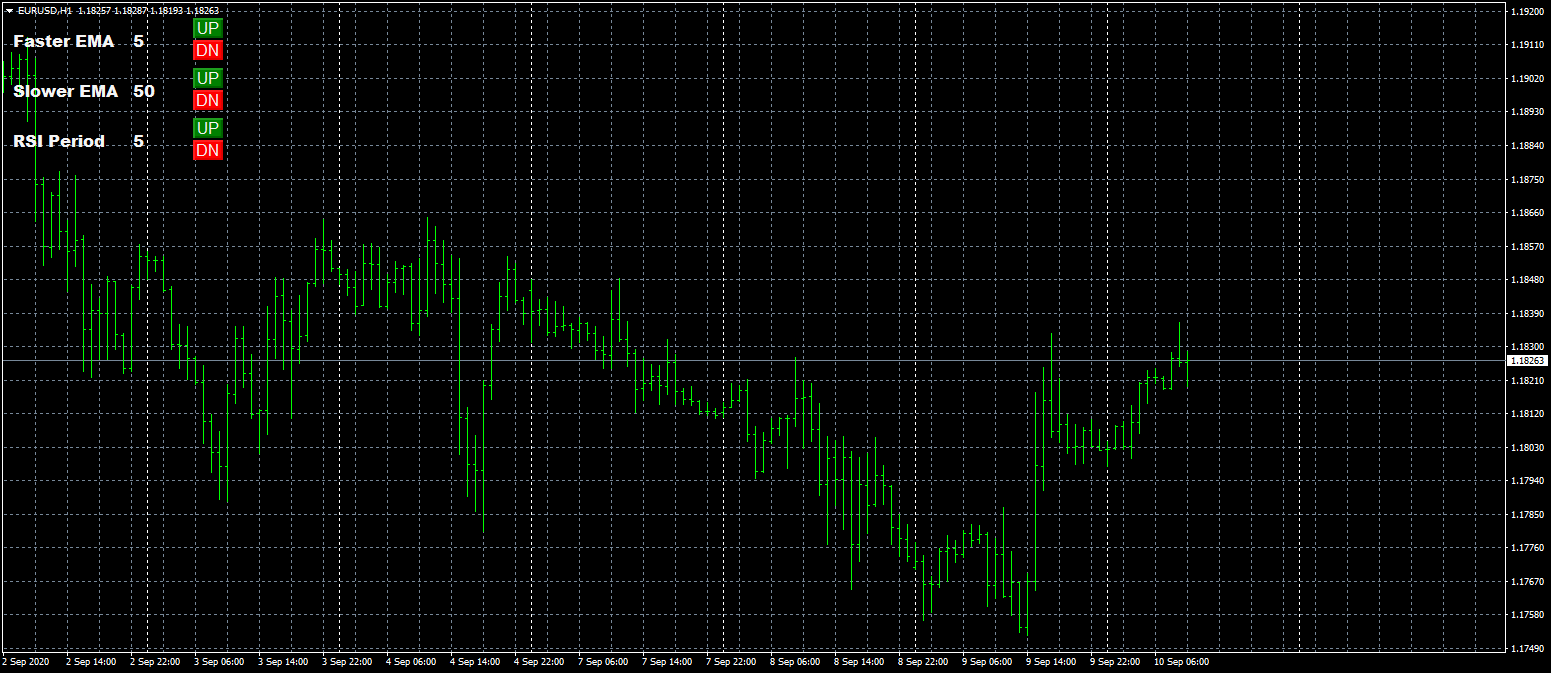Click the 1.17580 price scale label
1551x673 pixels.
(1526, 614)
